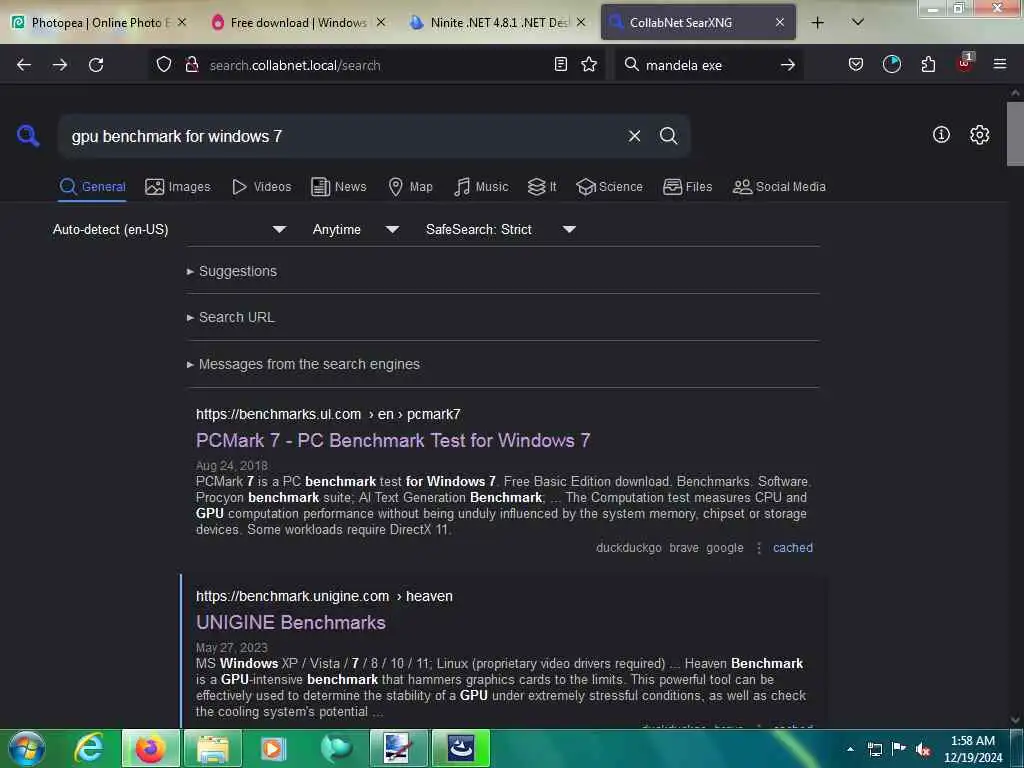Click the page vertical scrollbar thumb

pos(1015,134)
